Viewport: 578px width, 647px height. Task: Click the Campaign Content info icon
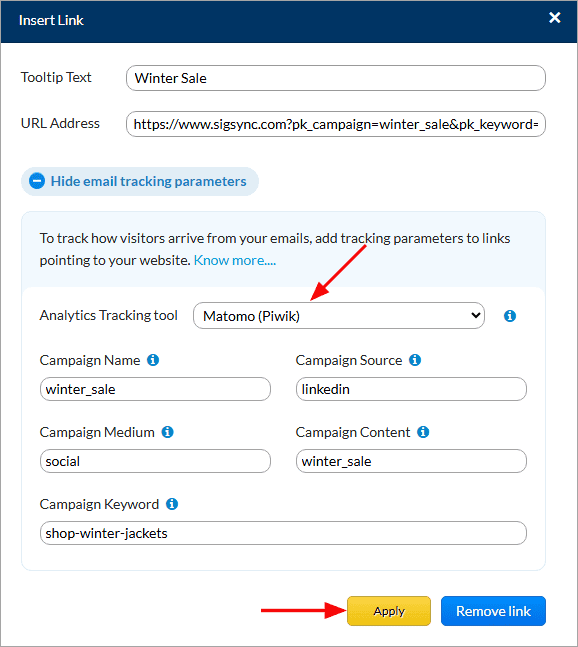(x=423, y=432)
